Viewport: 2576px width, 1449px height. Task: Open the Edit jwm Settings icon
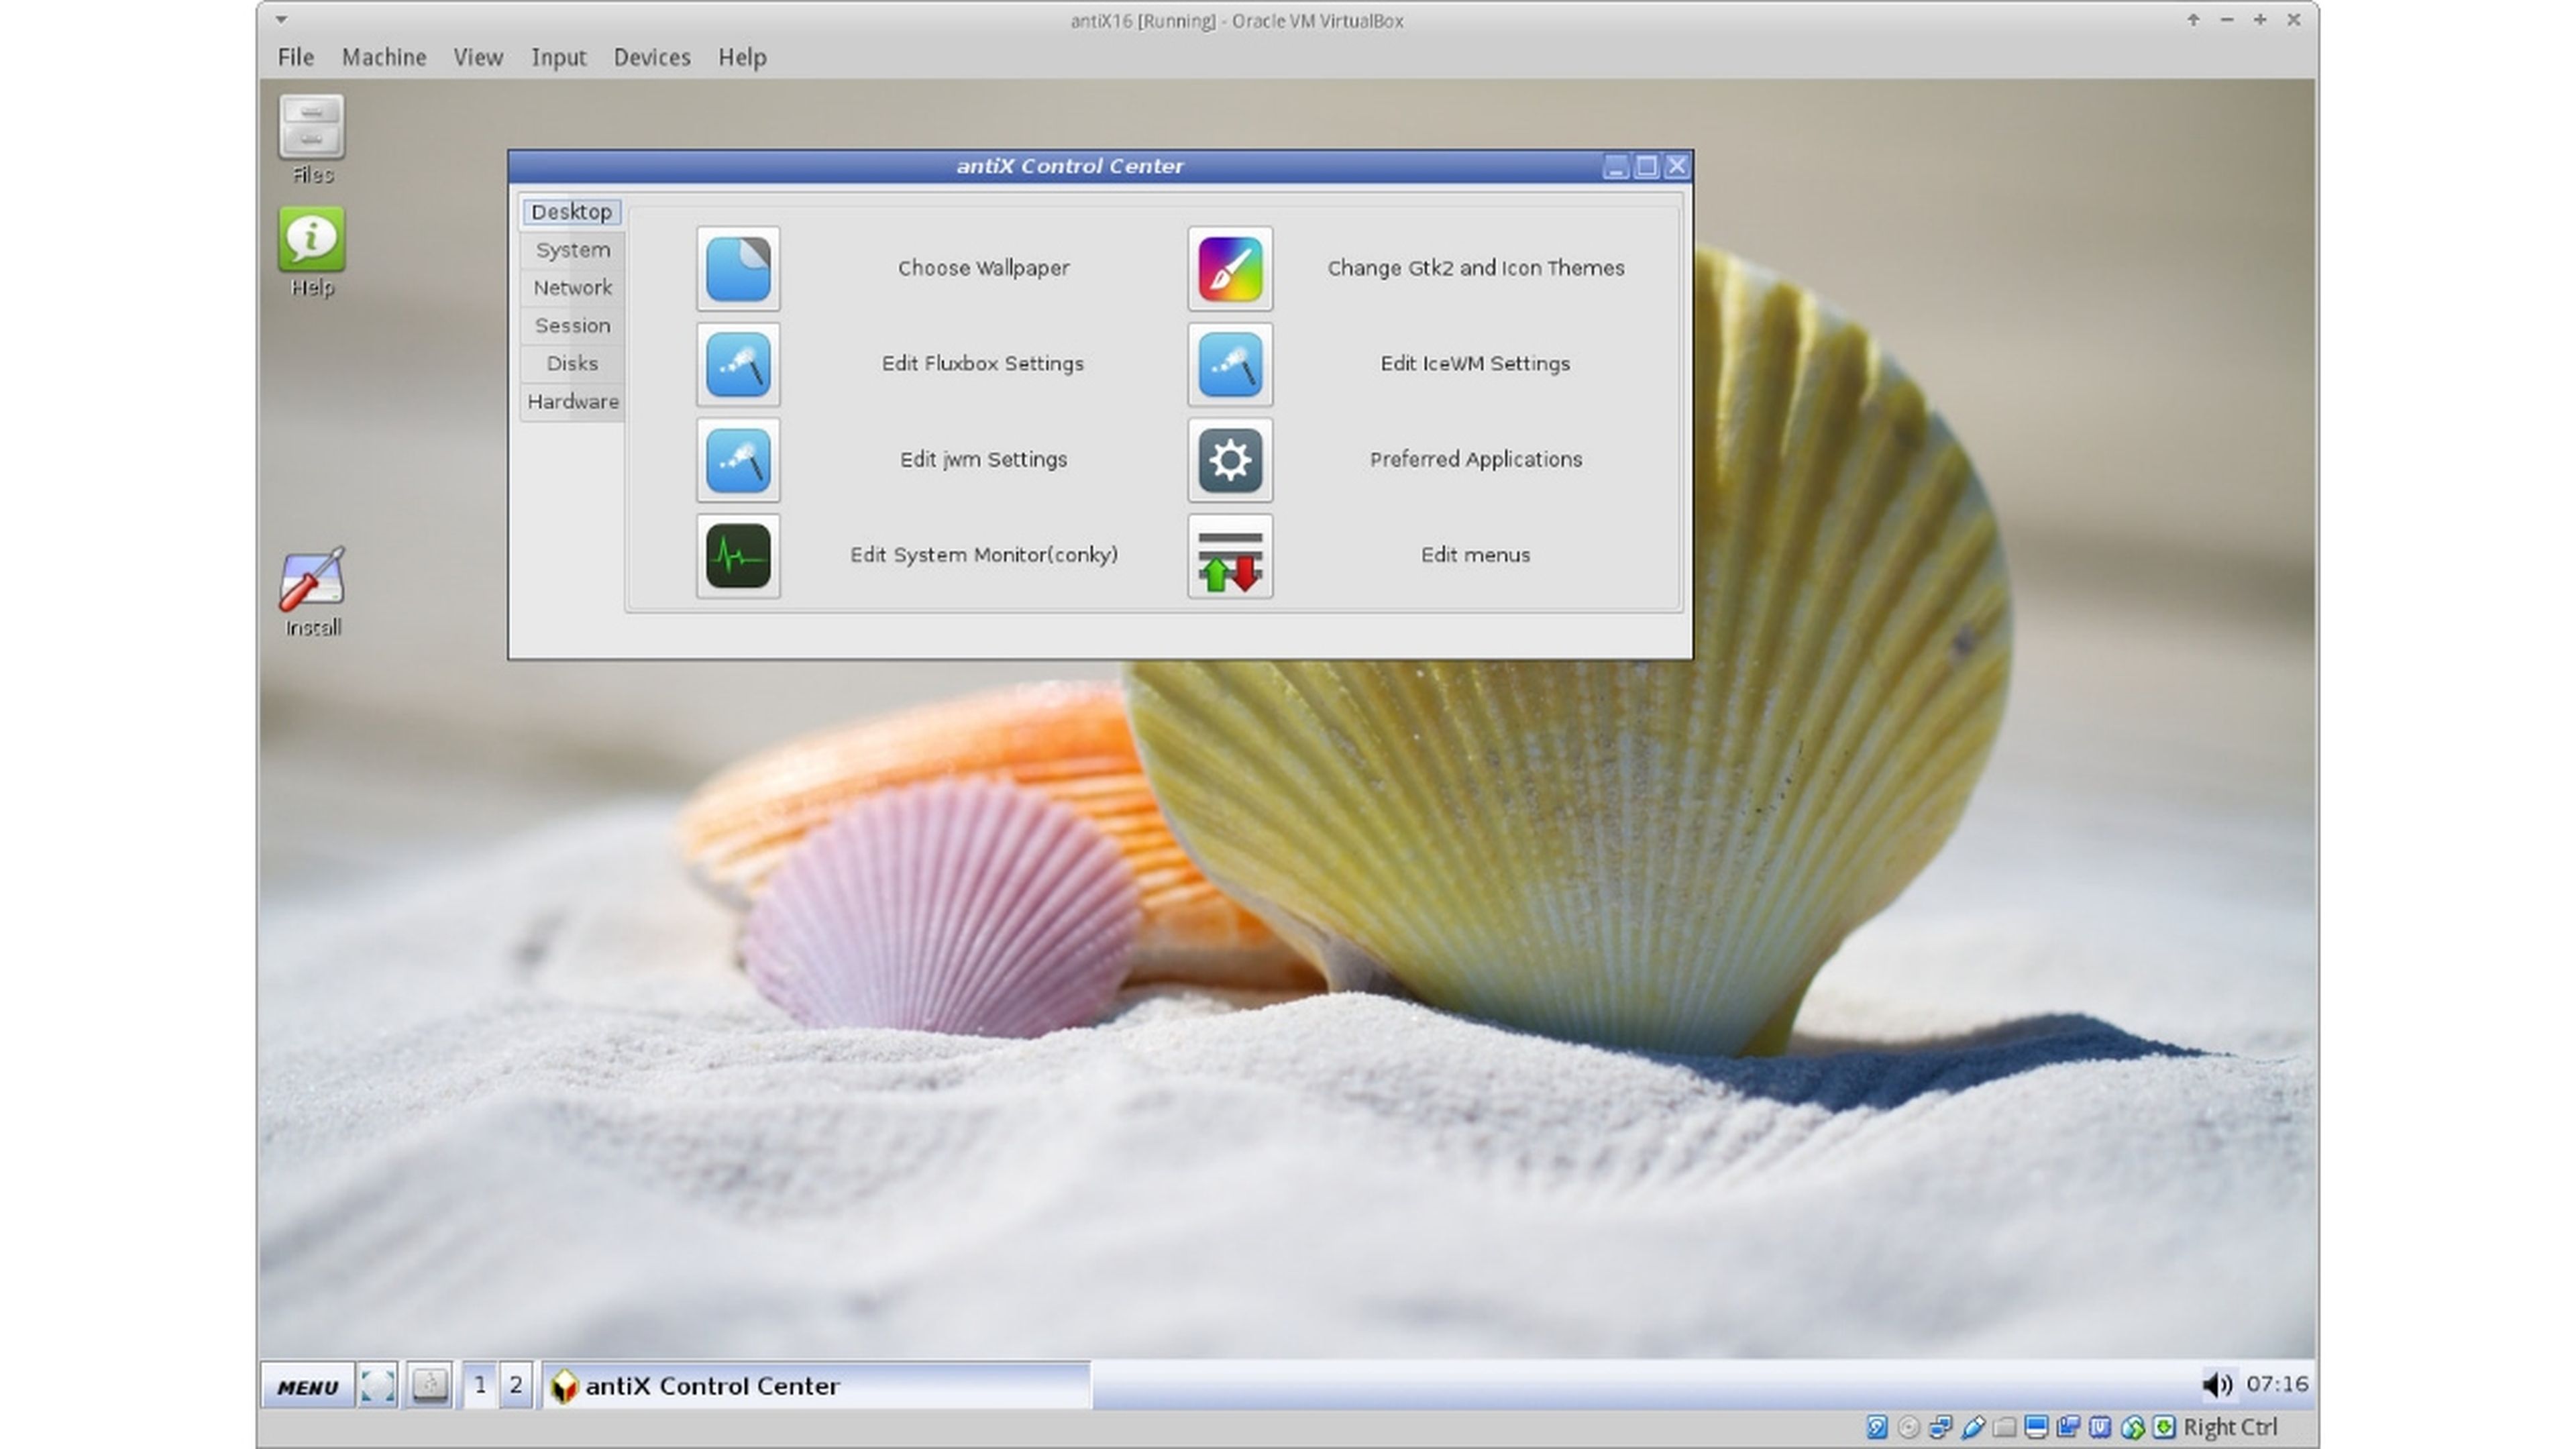738,460
